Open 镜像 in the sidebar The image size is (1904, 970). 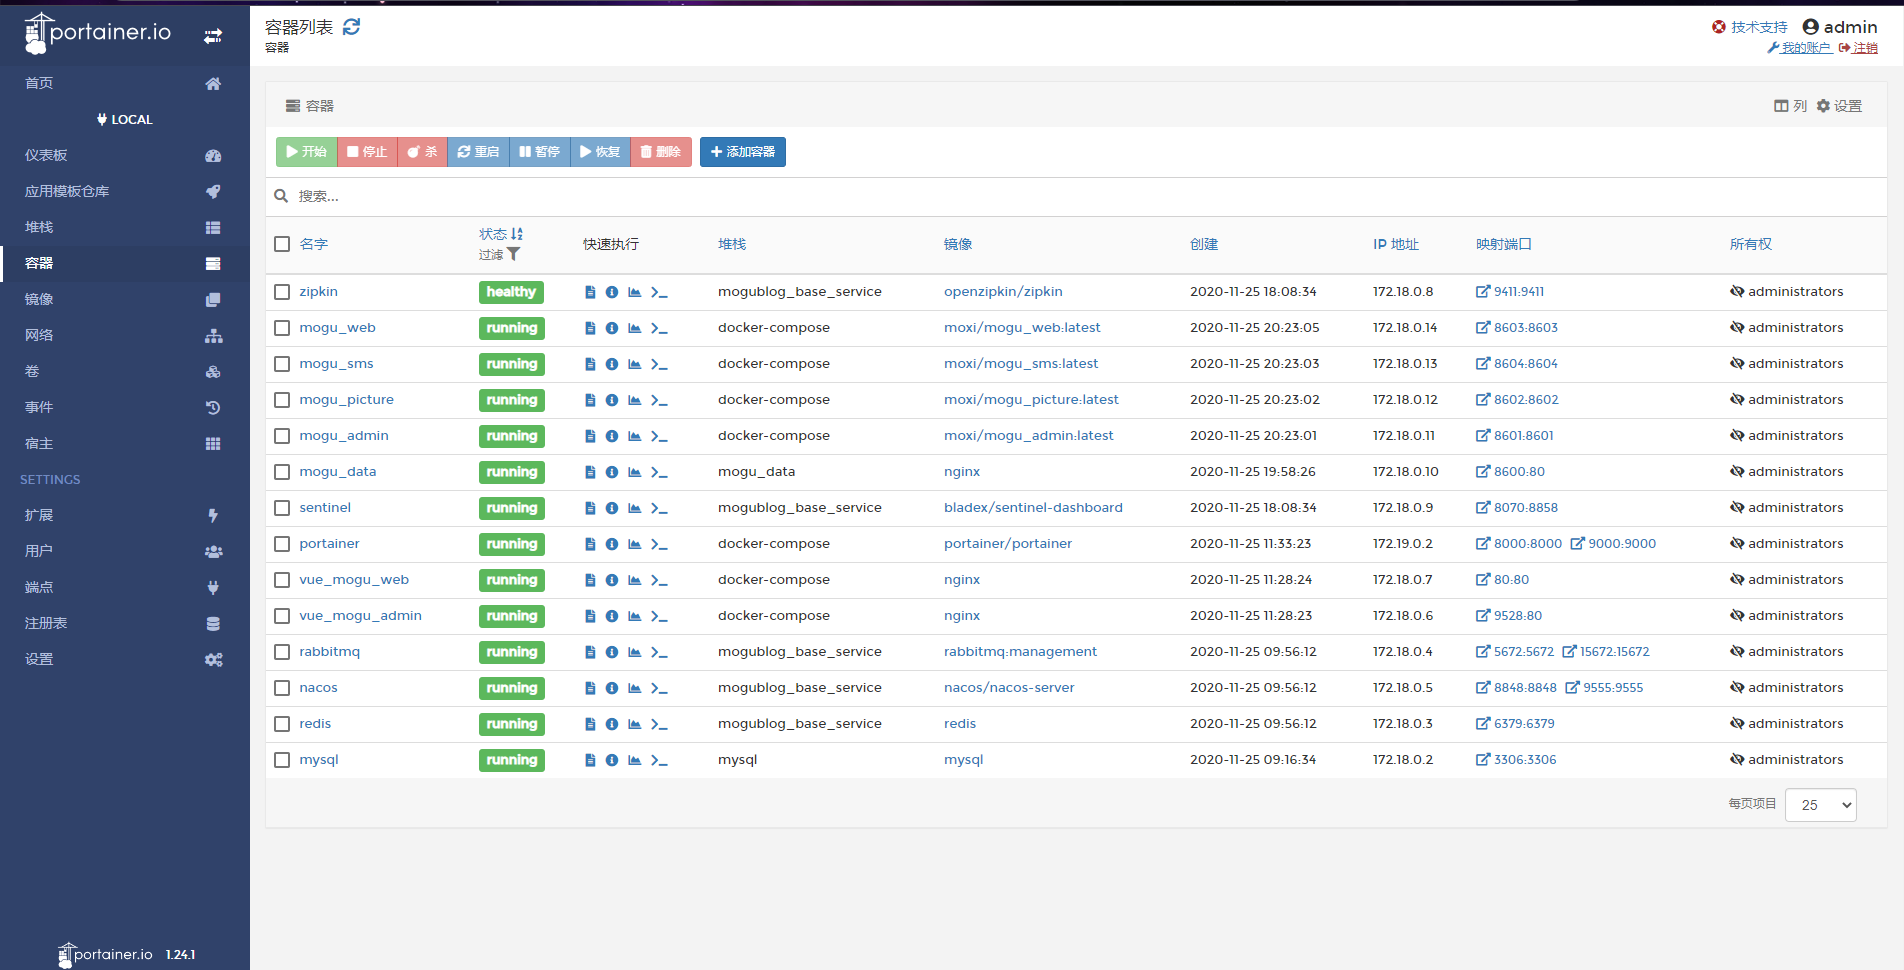point(124,299)
